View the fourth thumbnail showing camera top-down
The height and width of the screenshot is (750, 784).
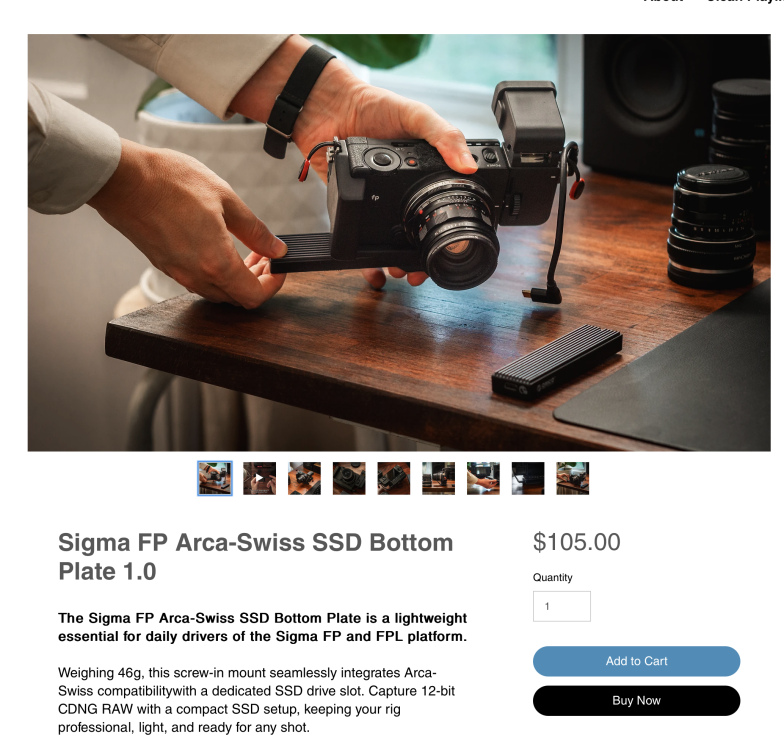click(349, 478)
